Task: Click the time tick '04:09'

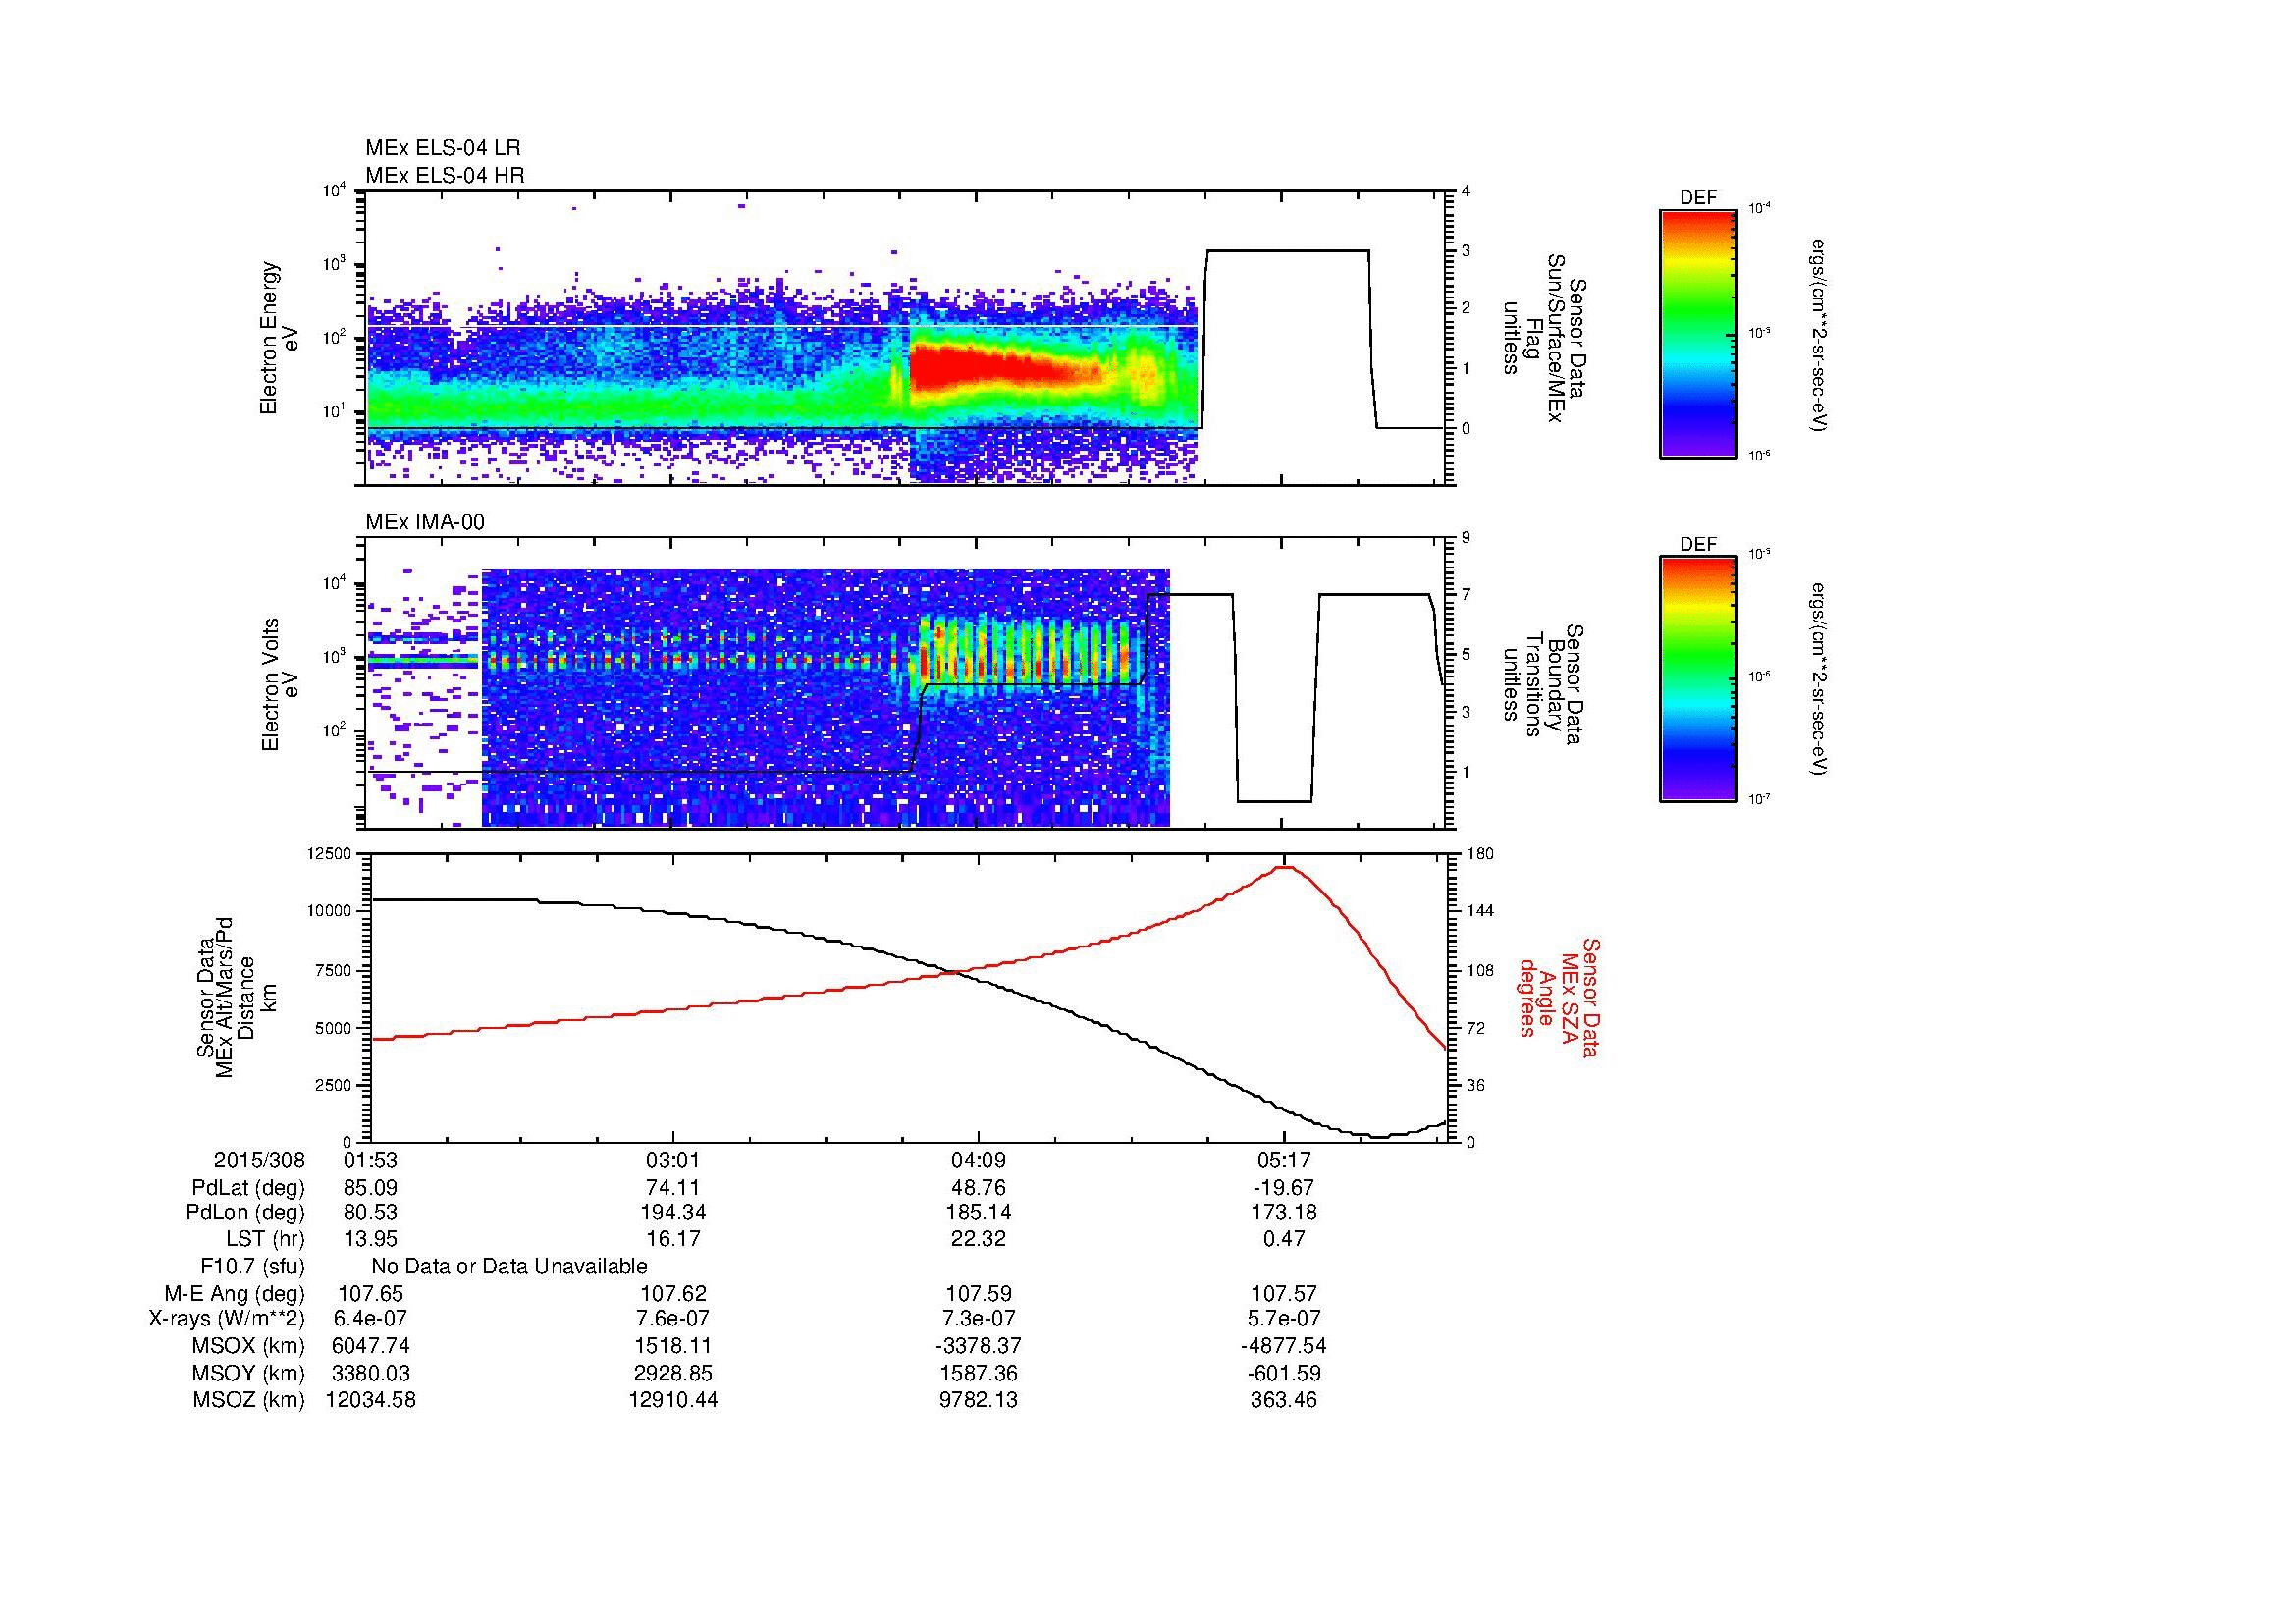Action: click(978, 1161)
